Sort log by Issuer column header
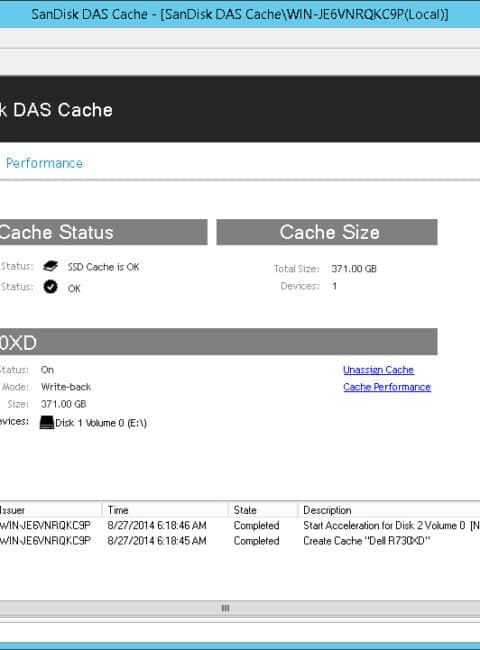This screenshot has height=650, width=480. coord(51,510)
